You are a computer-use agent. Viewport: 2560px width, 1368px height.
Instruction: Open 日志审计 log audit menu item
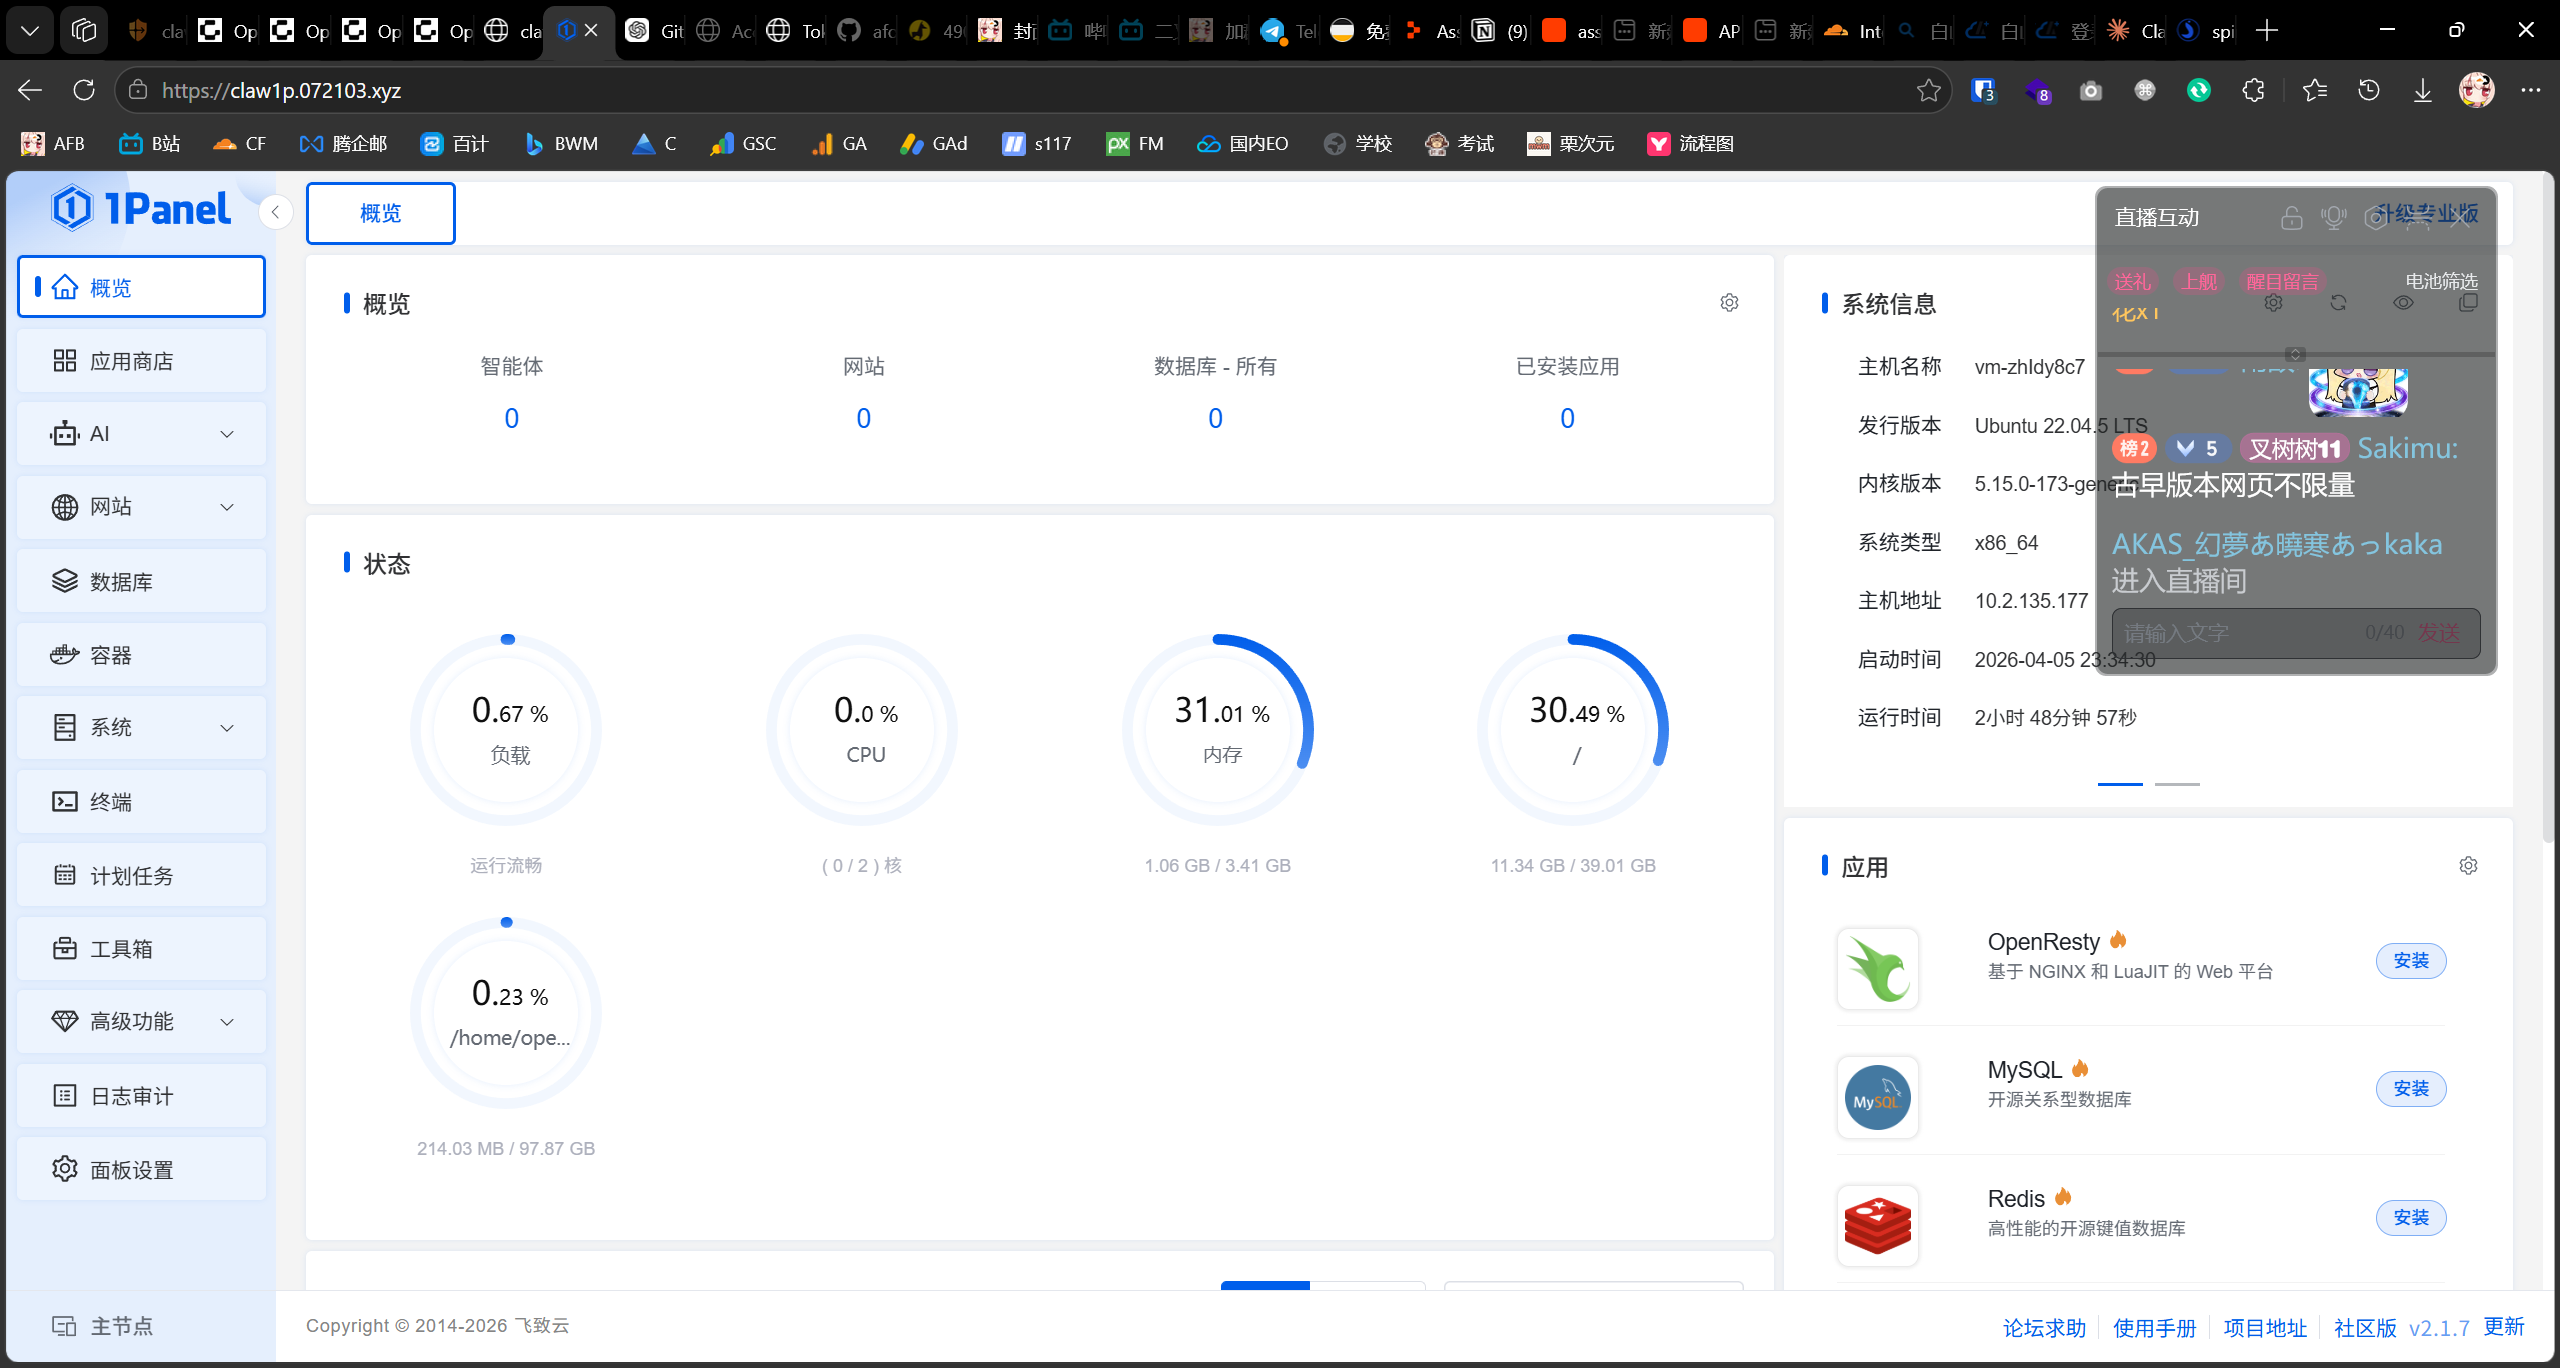click(130, 1096)
